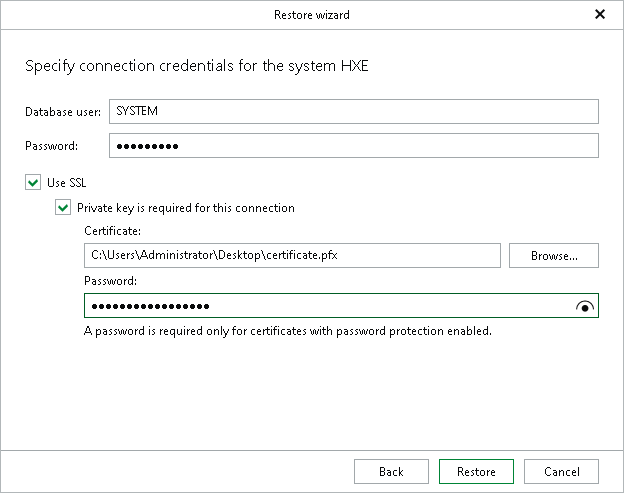Click the hint about password-protected certificates

click(x=287, y=331)
